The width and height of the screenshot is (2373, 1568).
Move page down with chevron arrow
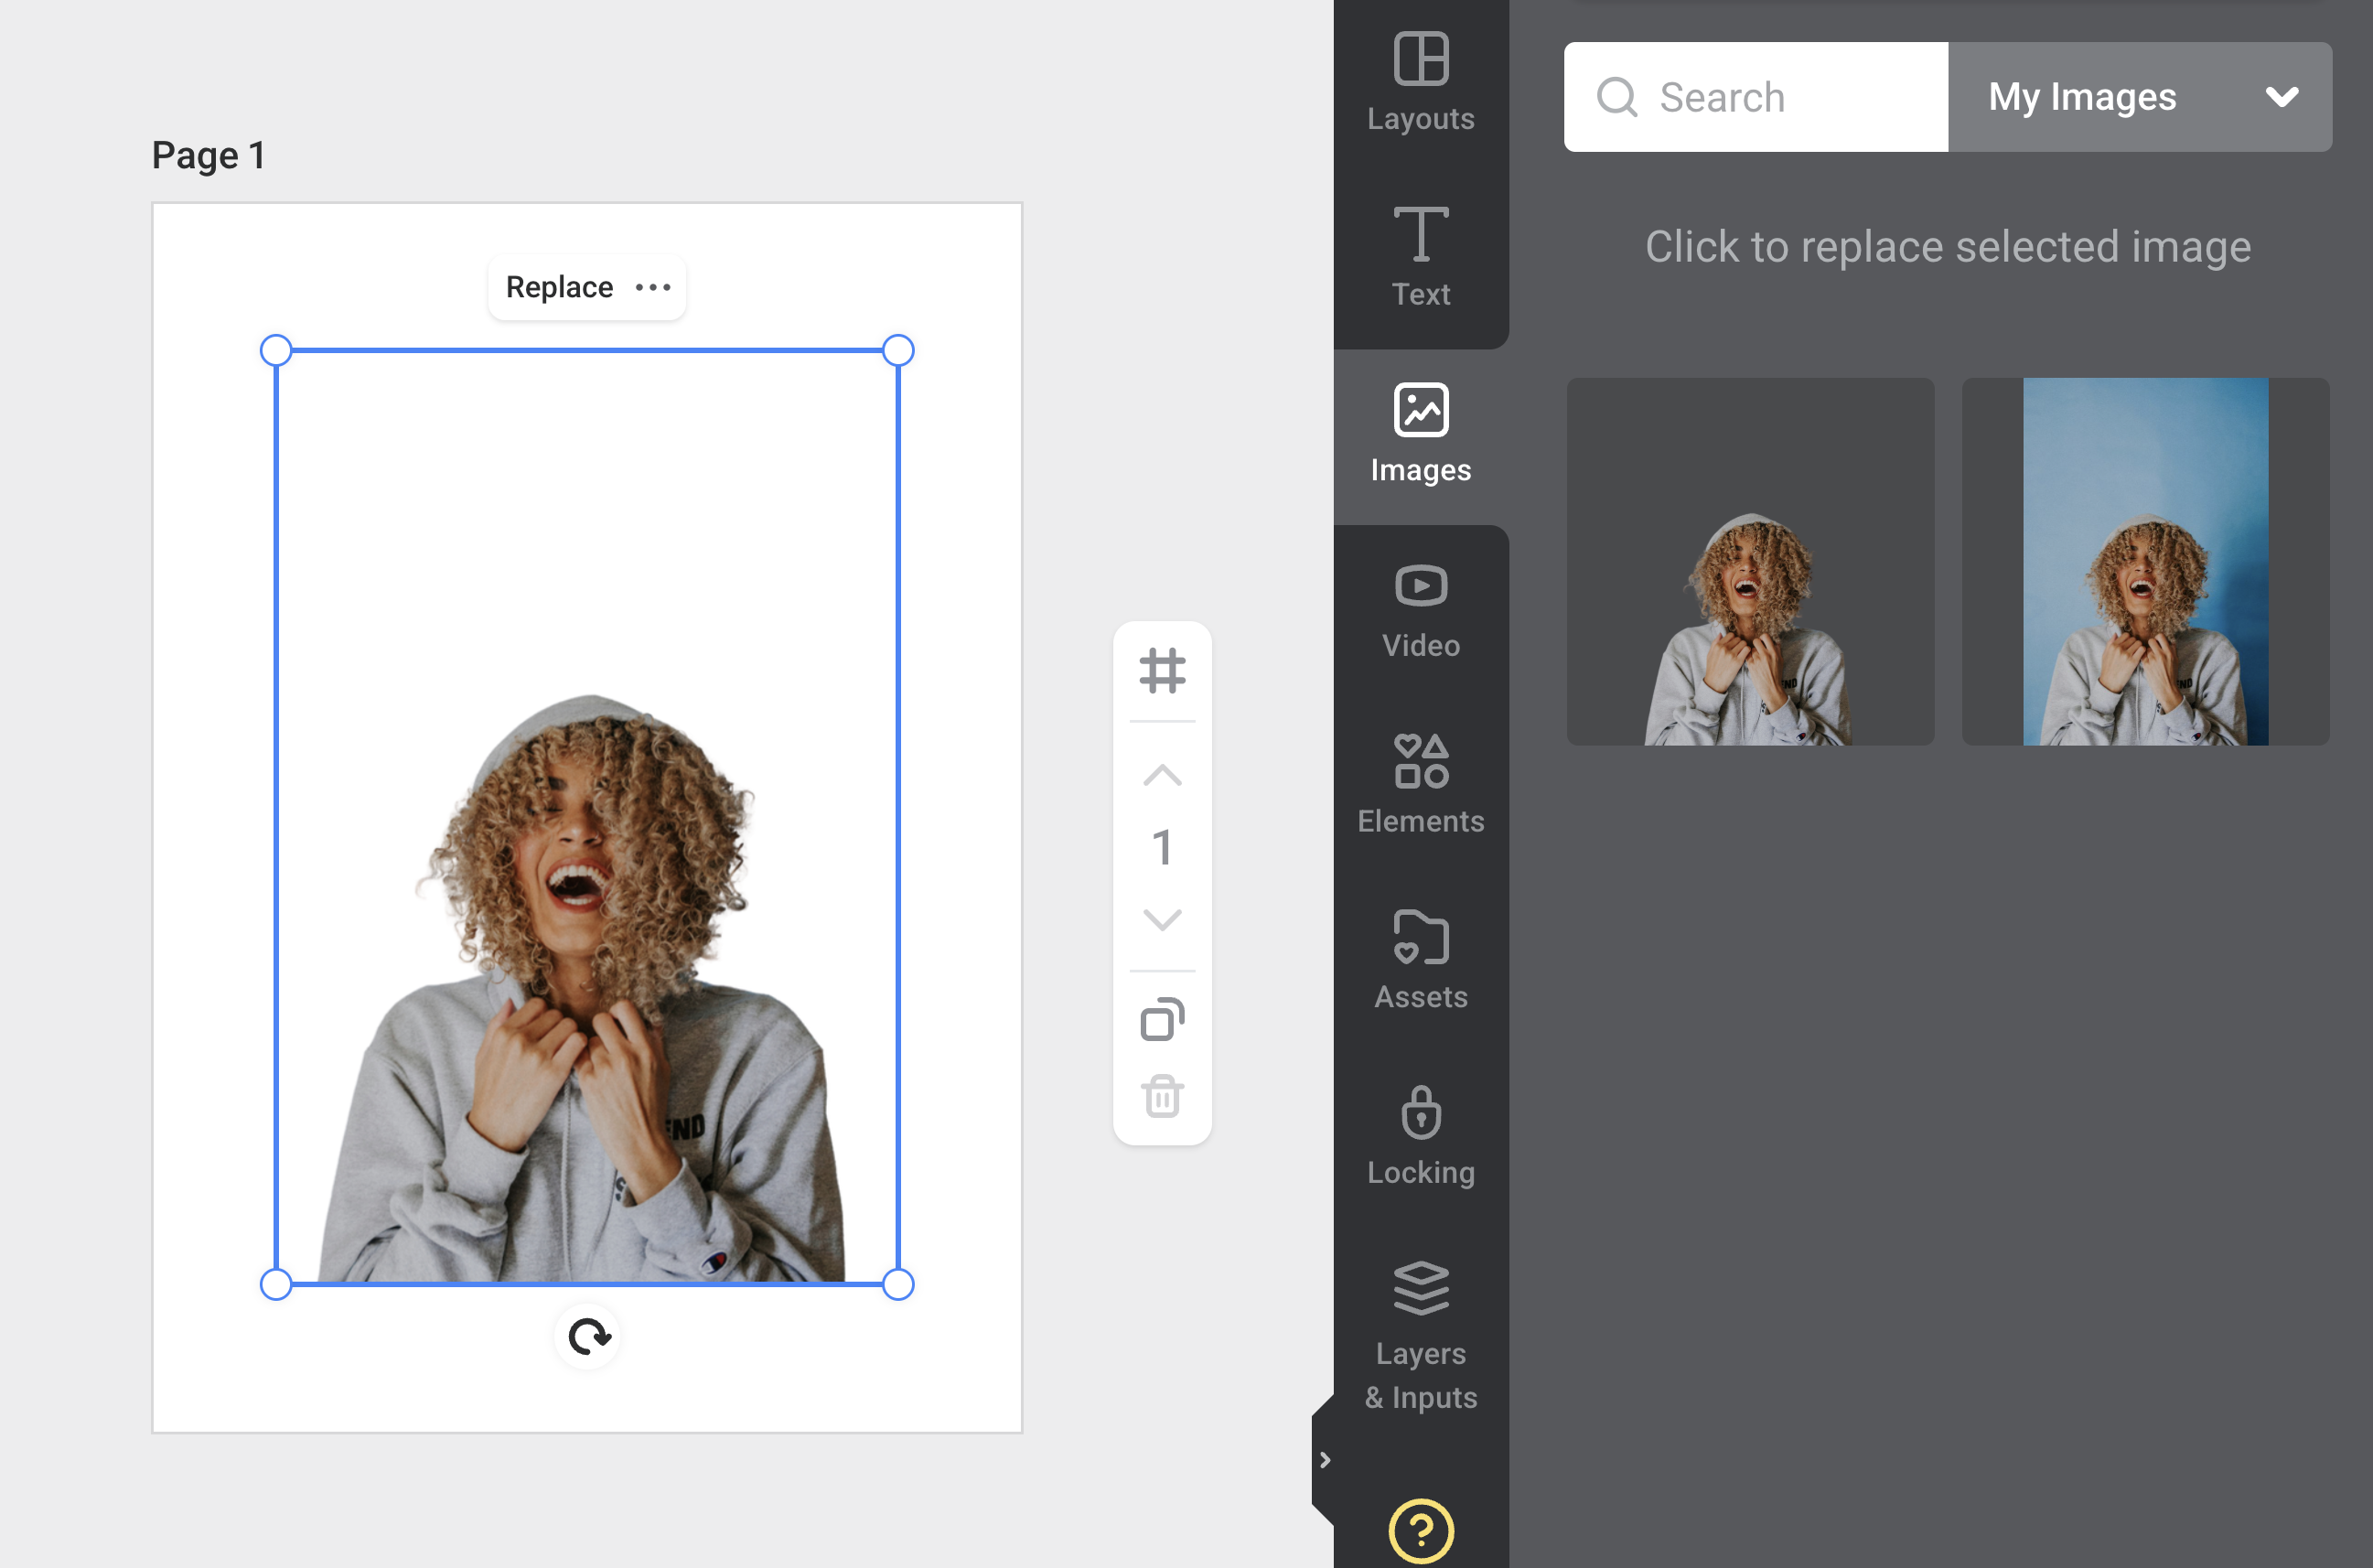[1162, 919]
